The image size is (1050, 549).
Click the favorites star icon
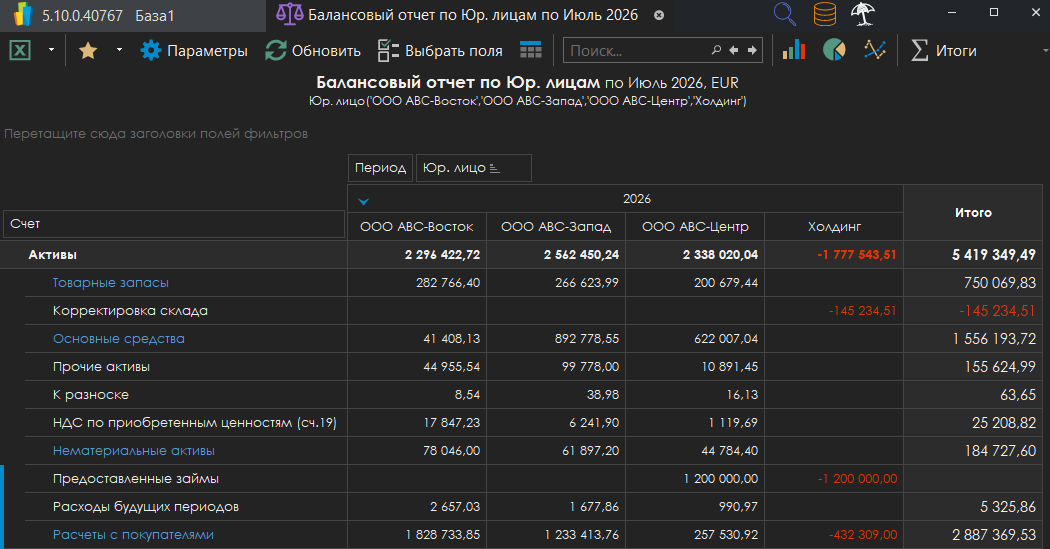(x=88, y=50)
